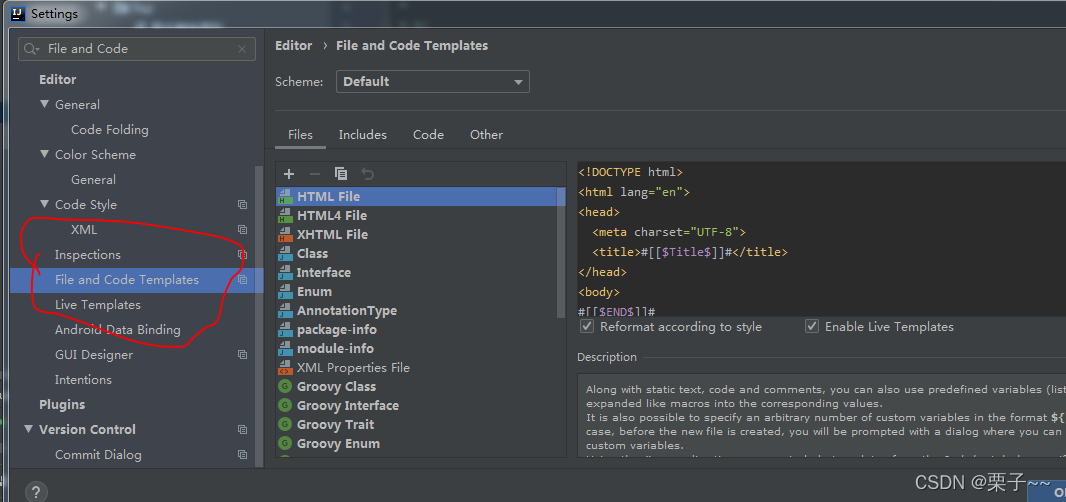This screenshot has width=1066, height=502.
Task: Reset template with the undo arrow icon
Action: point(367,174)
